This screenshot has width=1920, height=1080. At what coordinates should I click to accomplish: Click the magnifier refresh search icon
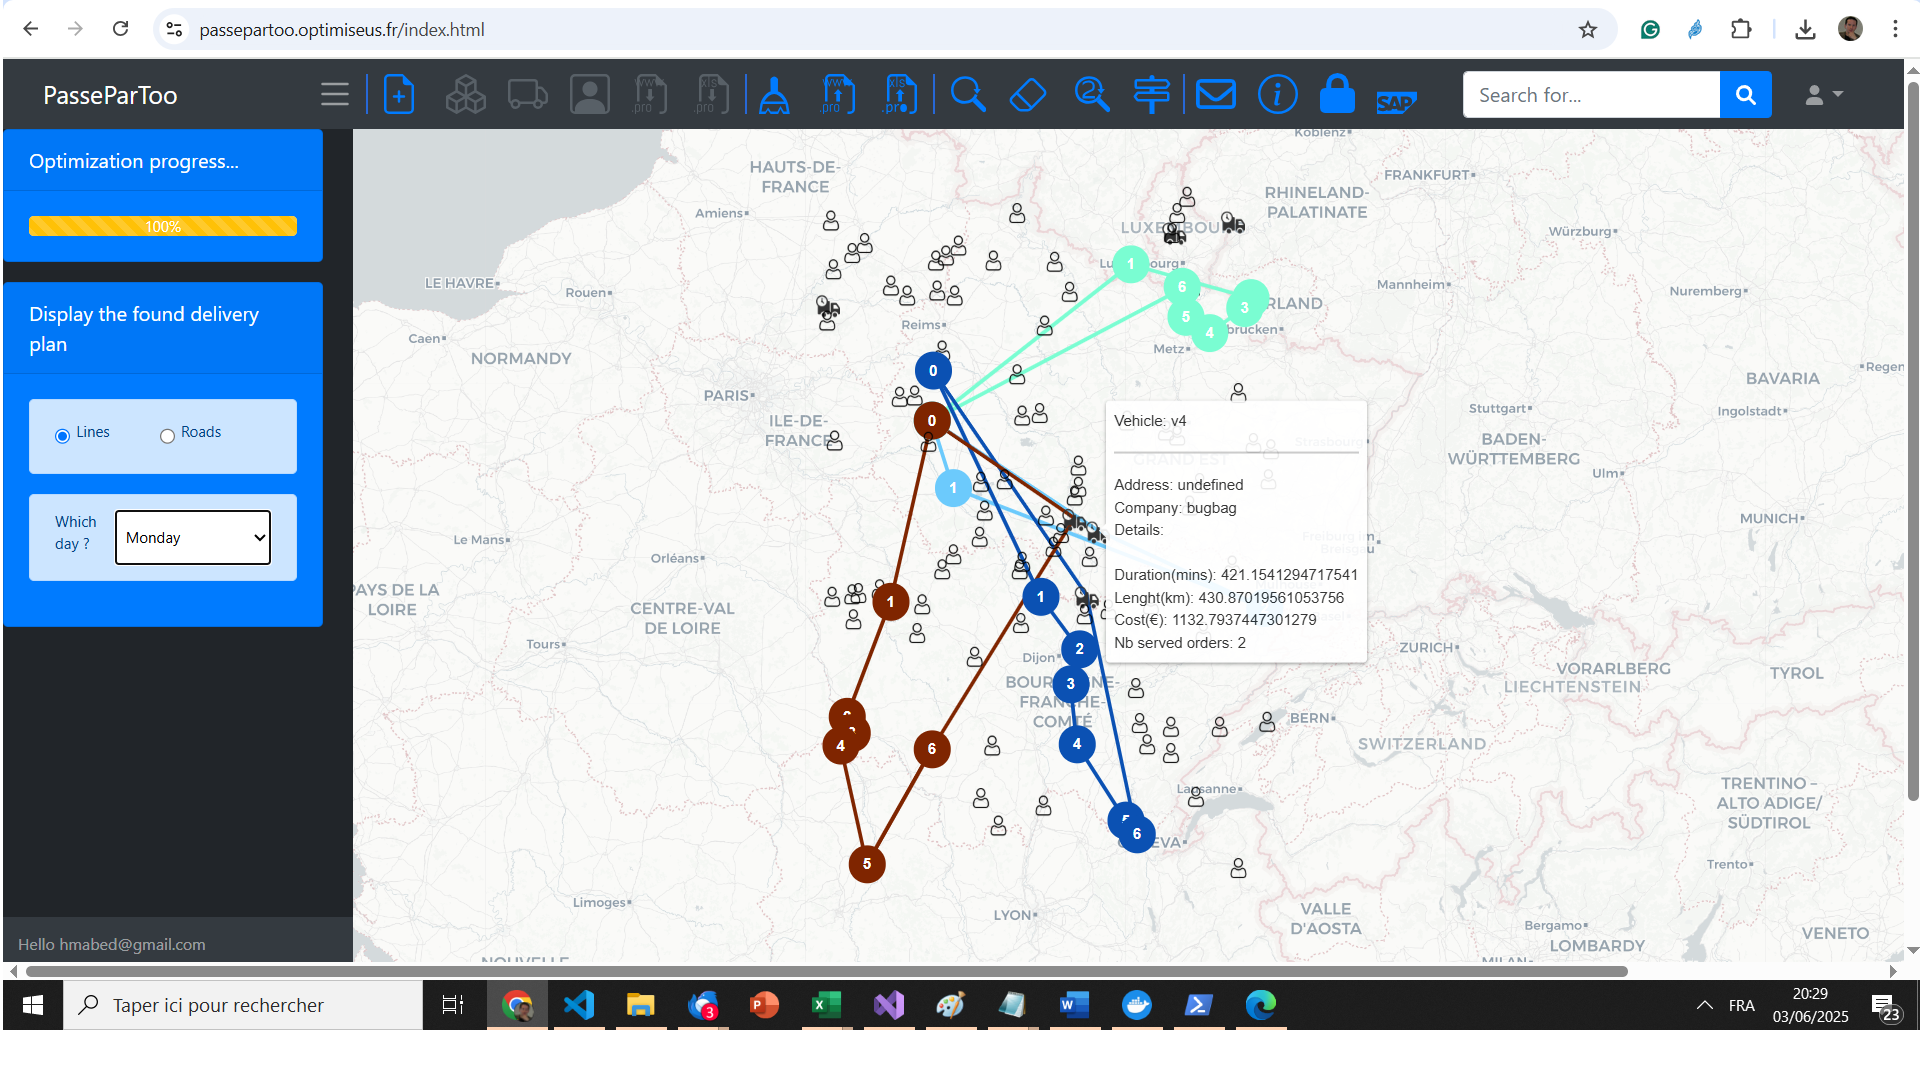967,95
